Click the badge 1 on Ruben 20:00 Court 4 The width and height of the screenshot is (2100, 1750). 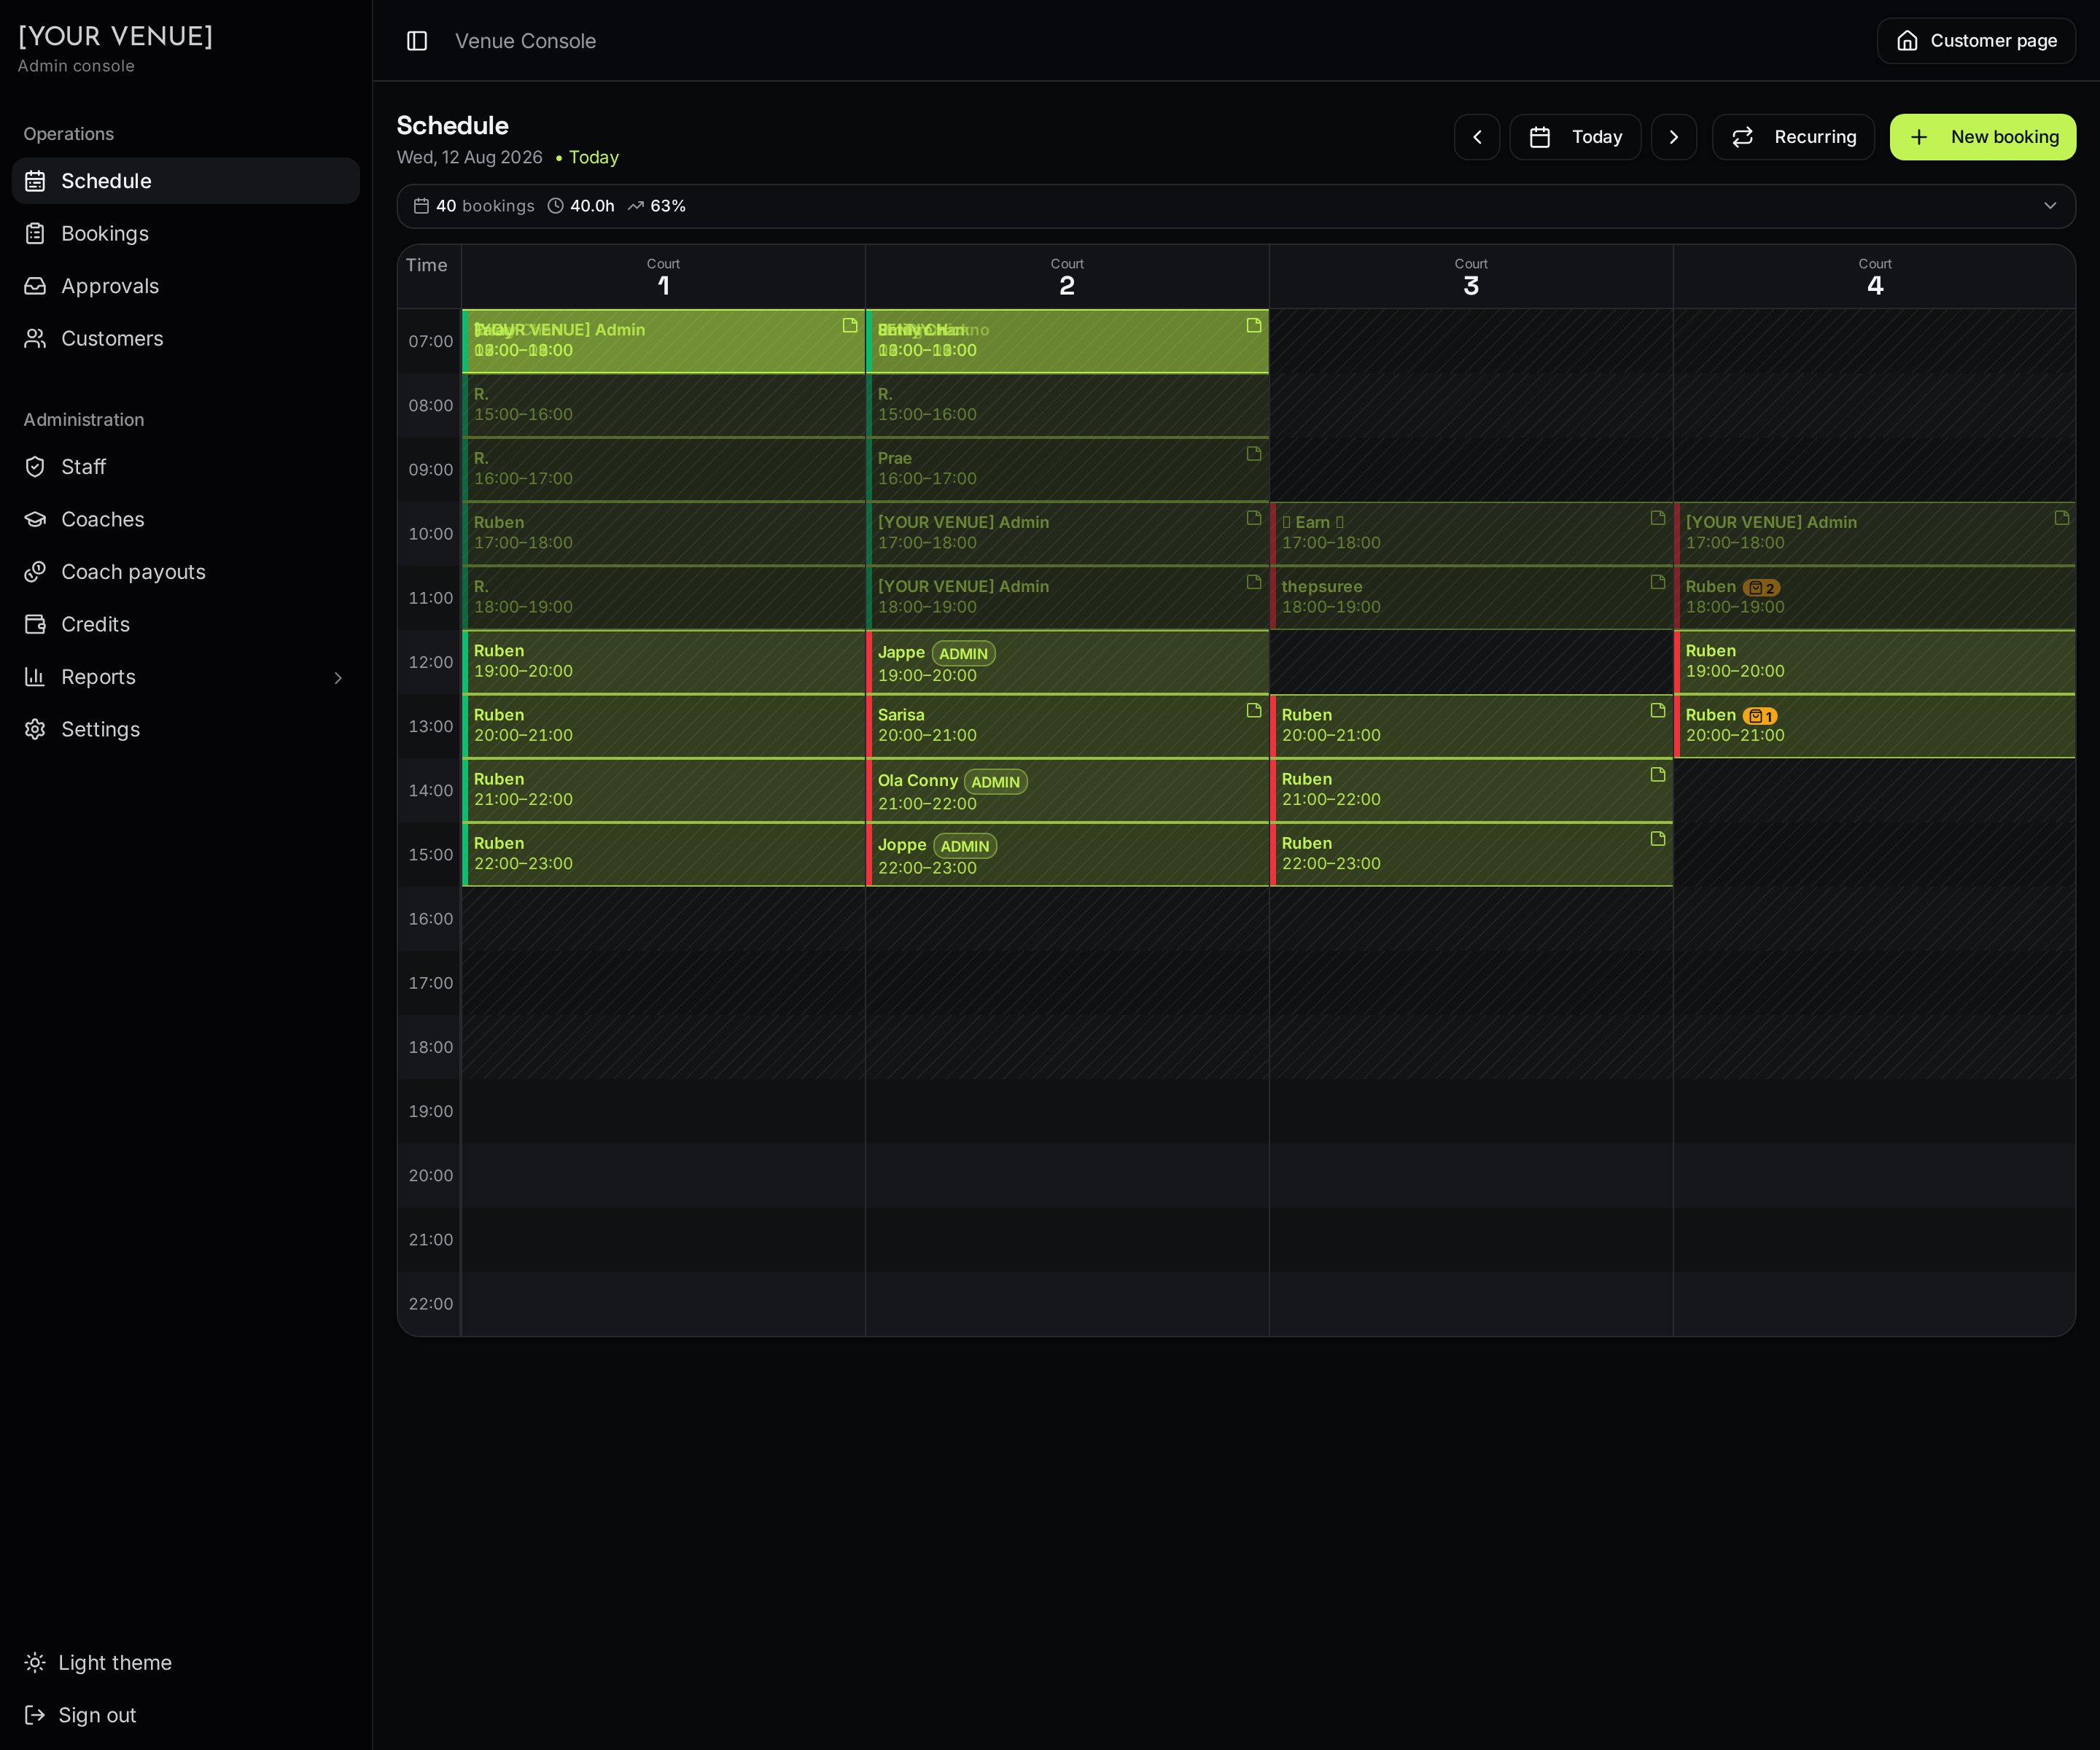point(1760,716)
